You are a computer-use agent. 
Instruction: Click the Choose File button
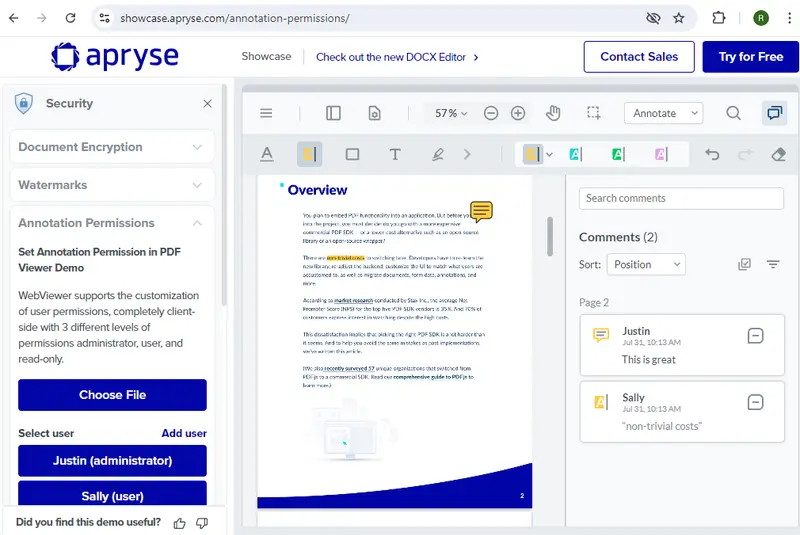point(112,395)
